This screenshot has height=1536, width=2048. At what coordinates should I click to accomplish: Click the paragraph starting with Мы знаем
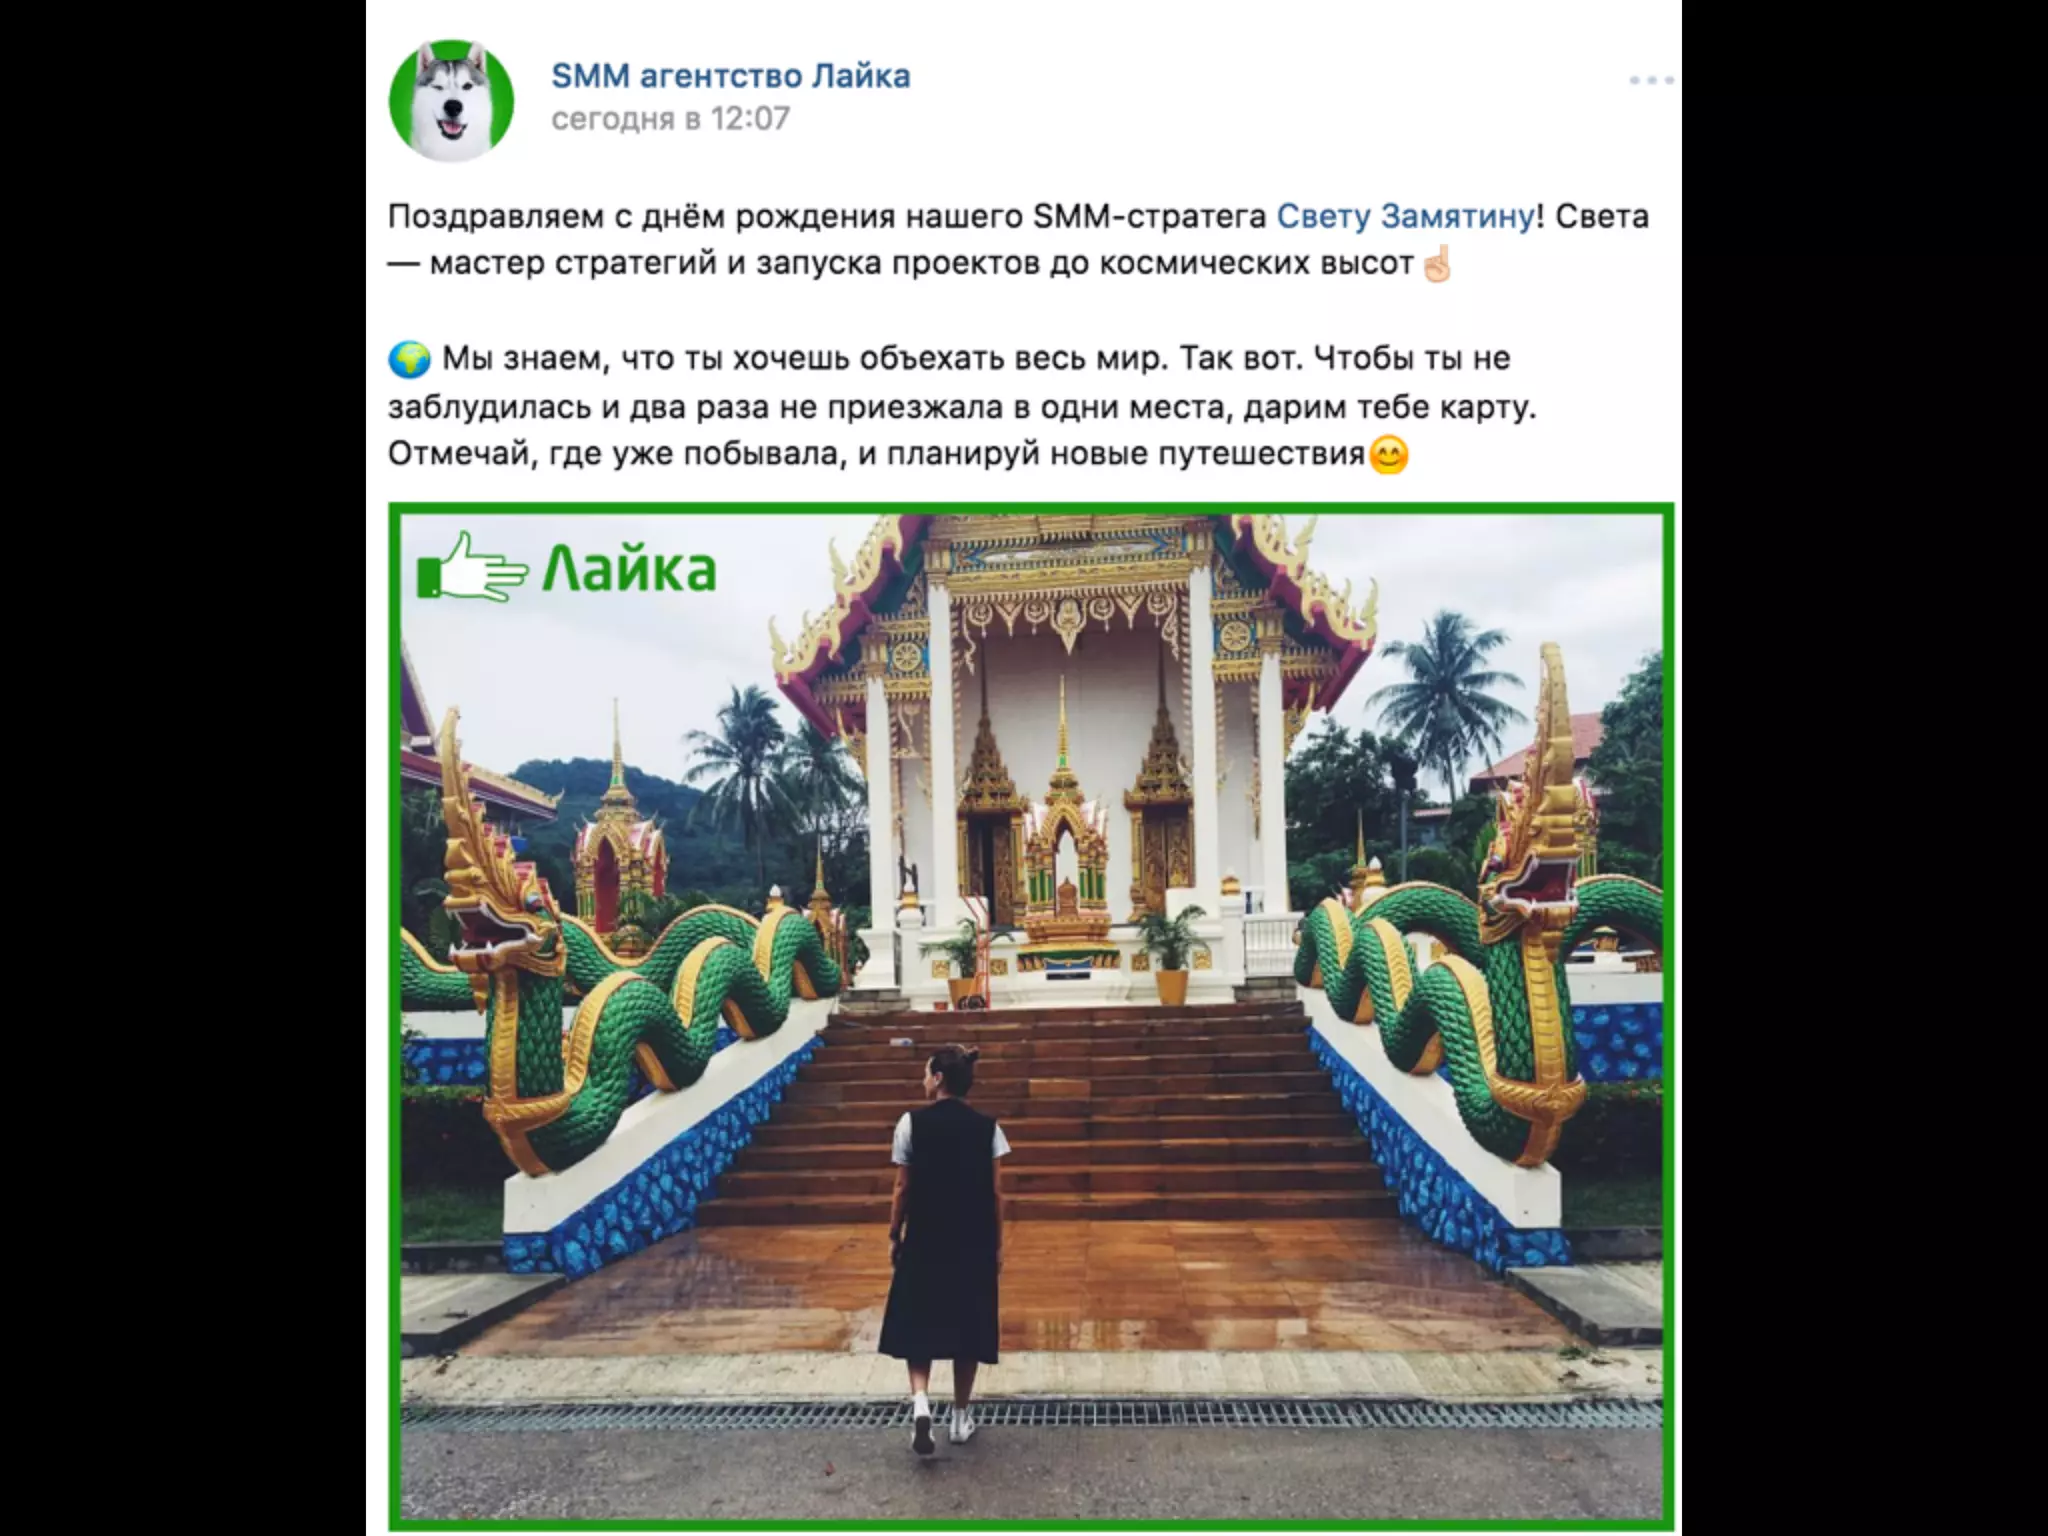962,407
